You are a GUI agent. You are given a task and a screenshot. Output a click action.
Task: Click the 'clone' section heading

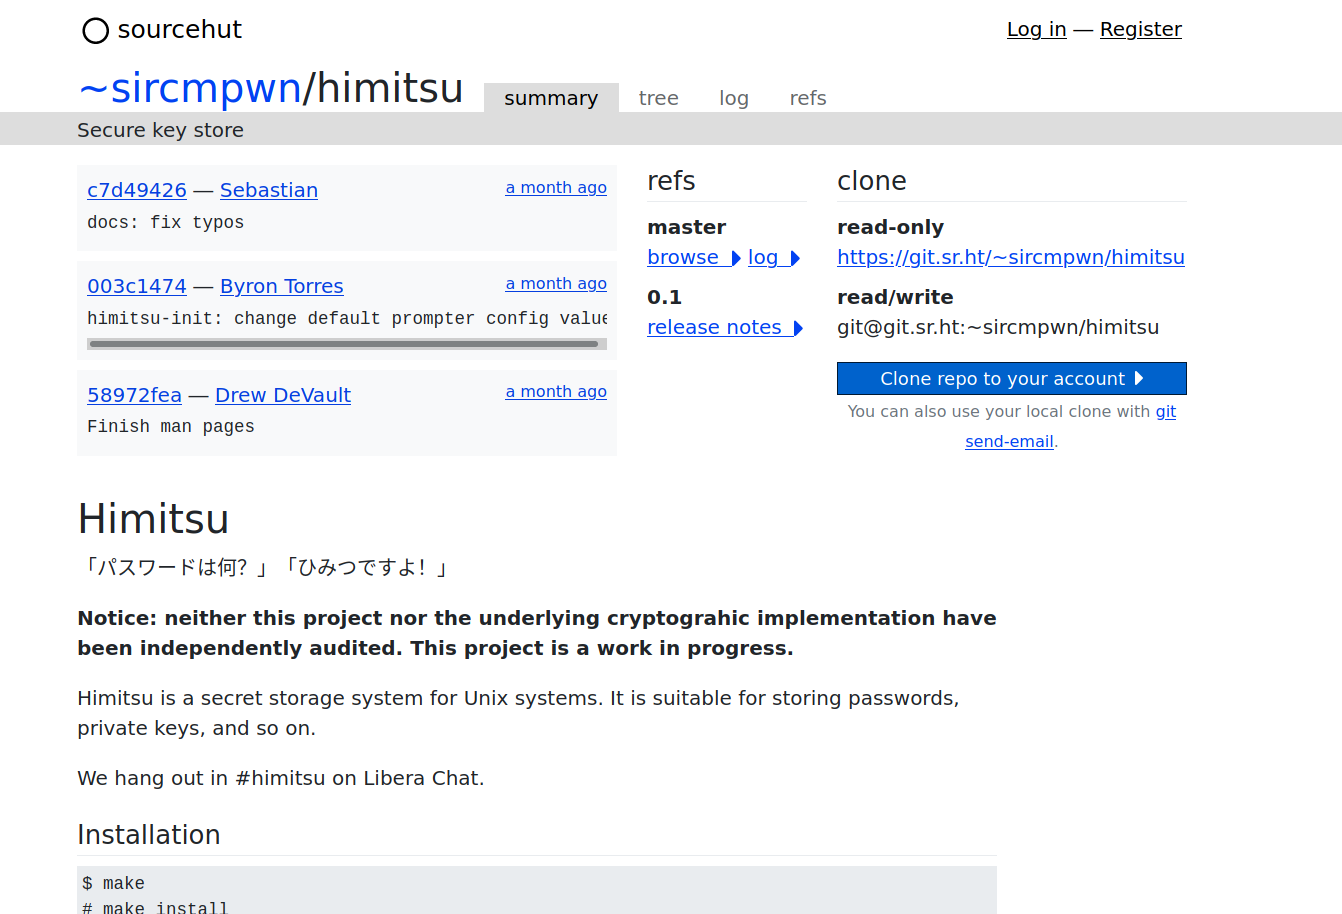click(872, 181)
